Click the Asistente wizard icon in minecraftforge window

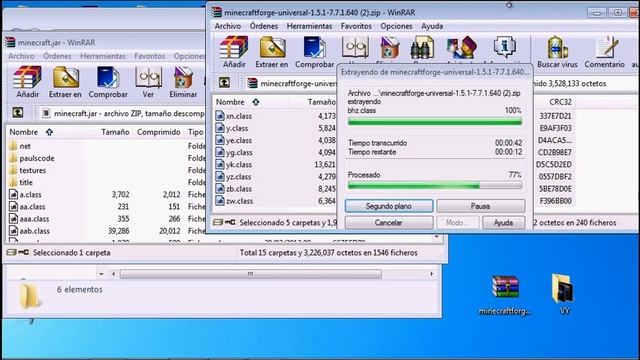tap(461, 49)
